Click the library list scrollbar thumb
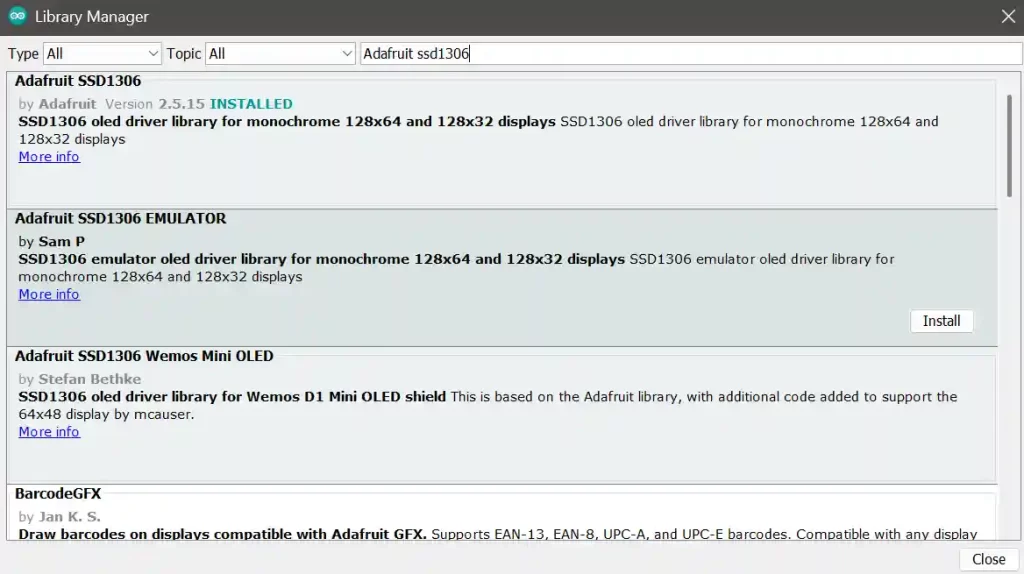 click(1009, 140)
